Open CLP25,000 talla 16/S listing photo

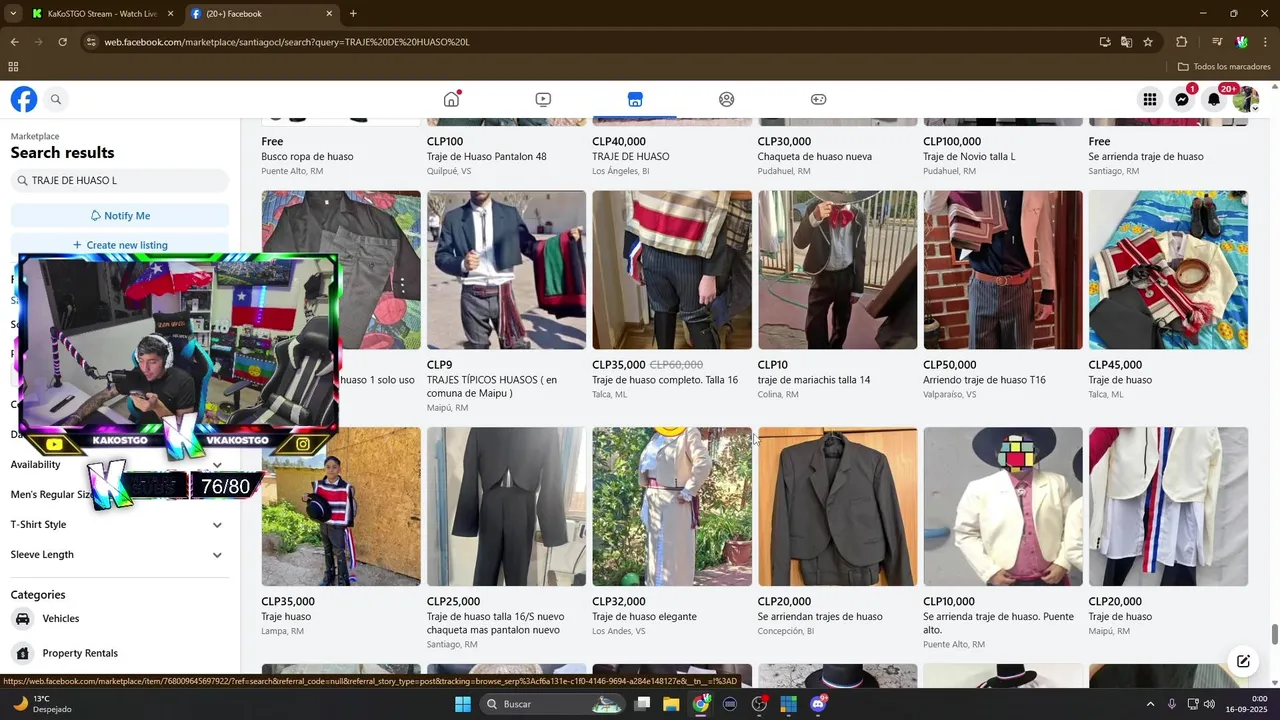(506, 507)
